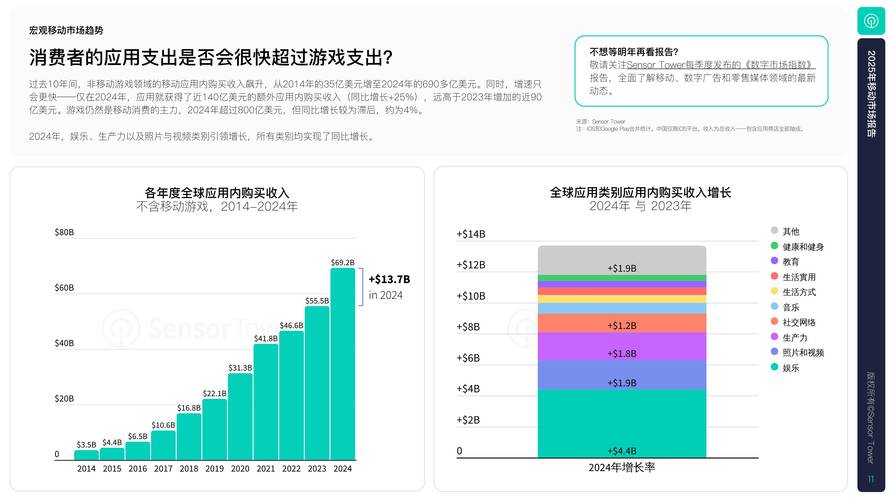Viewport: 894px width, 500px height.
Task: Click the 娱乐 legend color dot
Action: (x=774, y=368)
